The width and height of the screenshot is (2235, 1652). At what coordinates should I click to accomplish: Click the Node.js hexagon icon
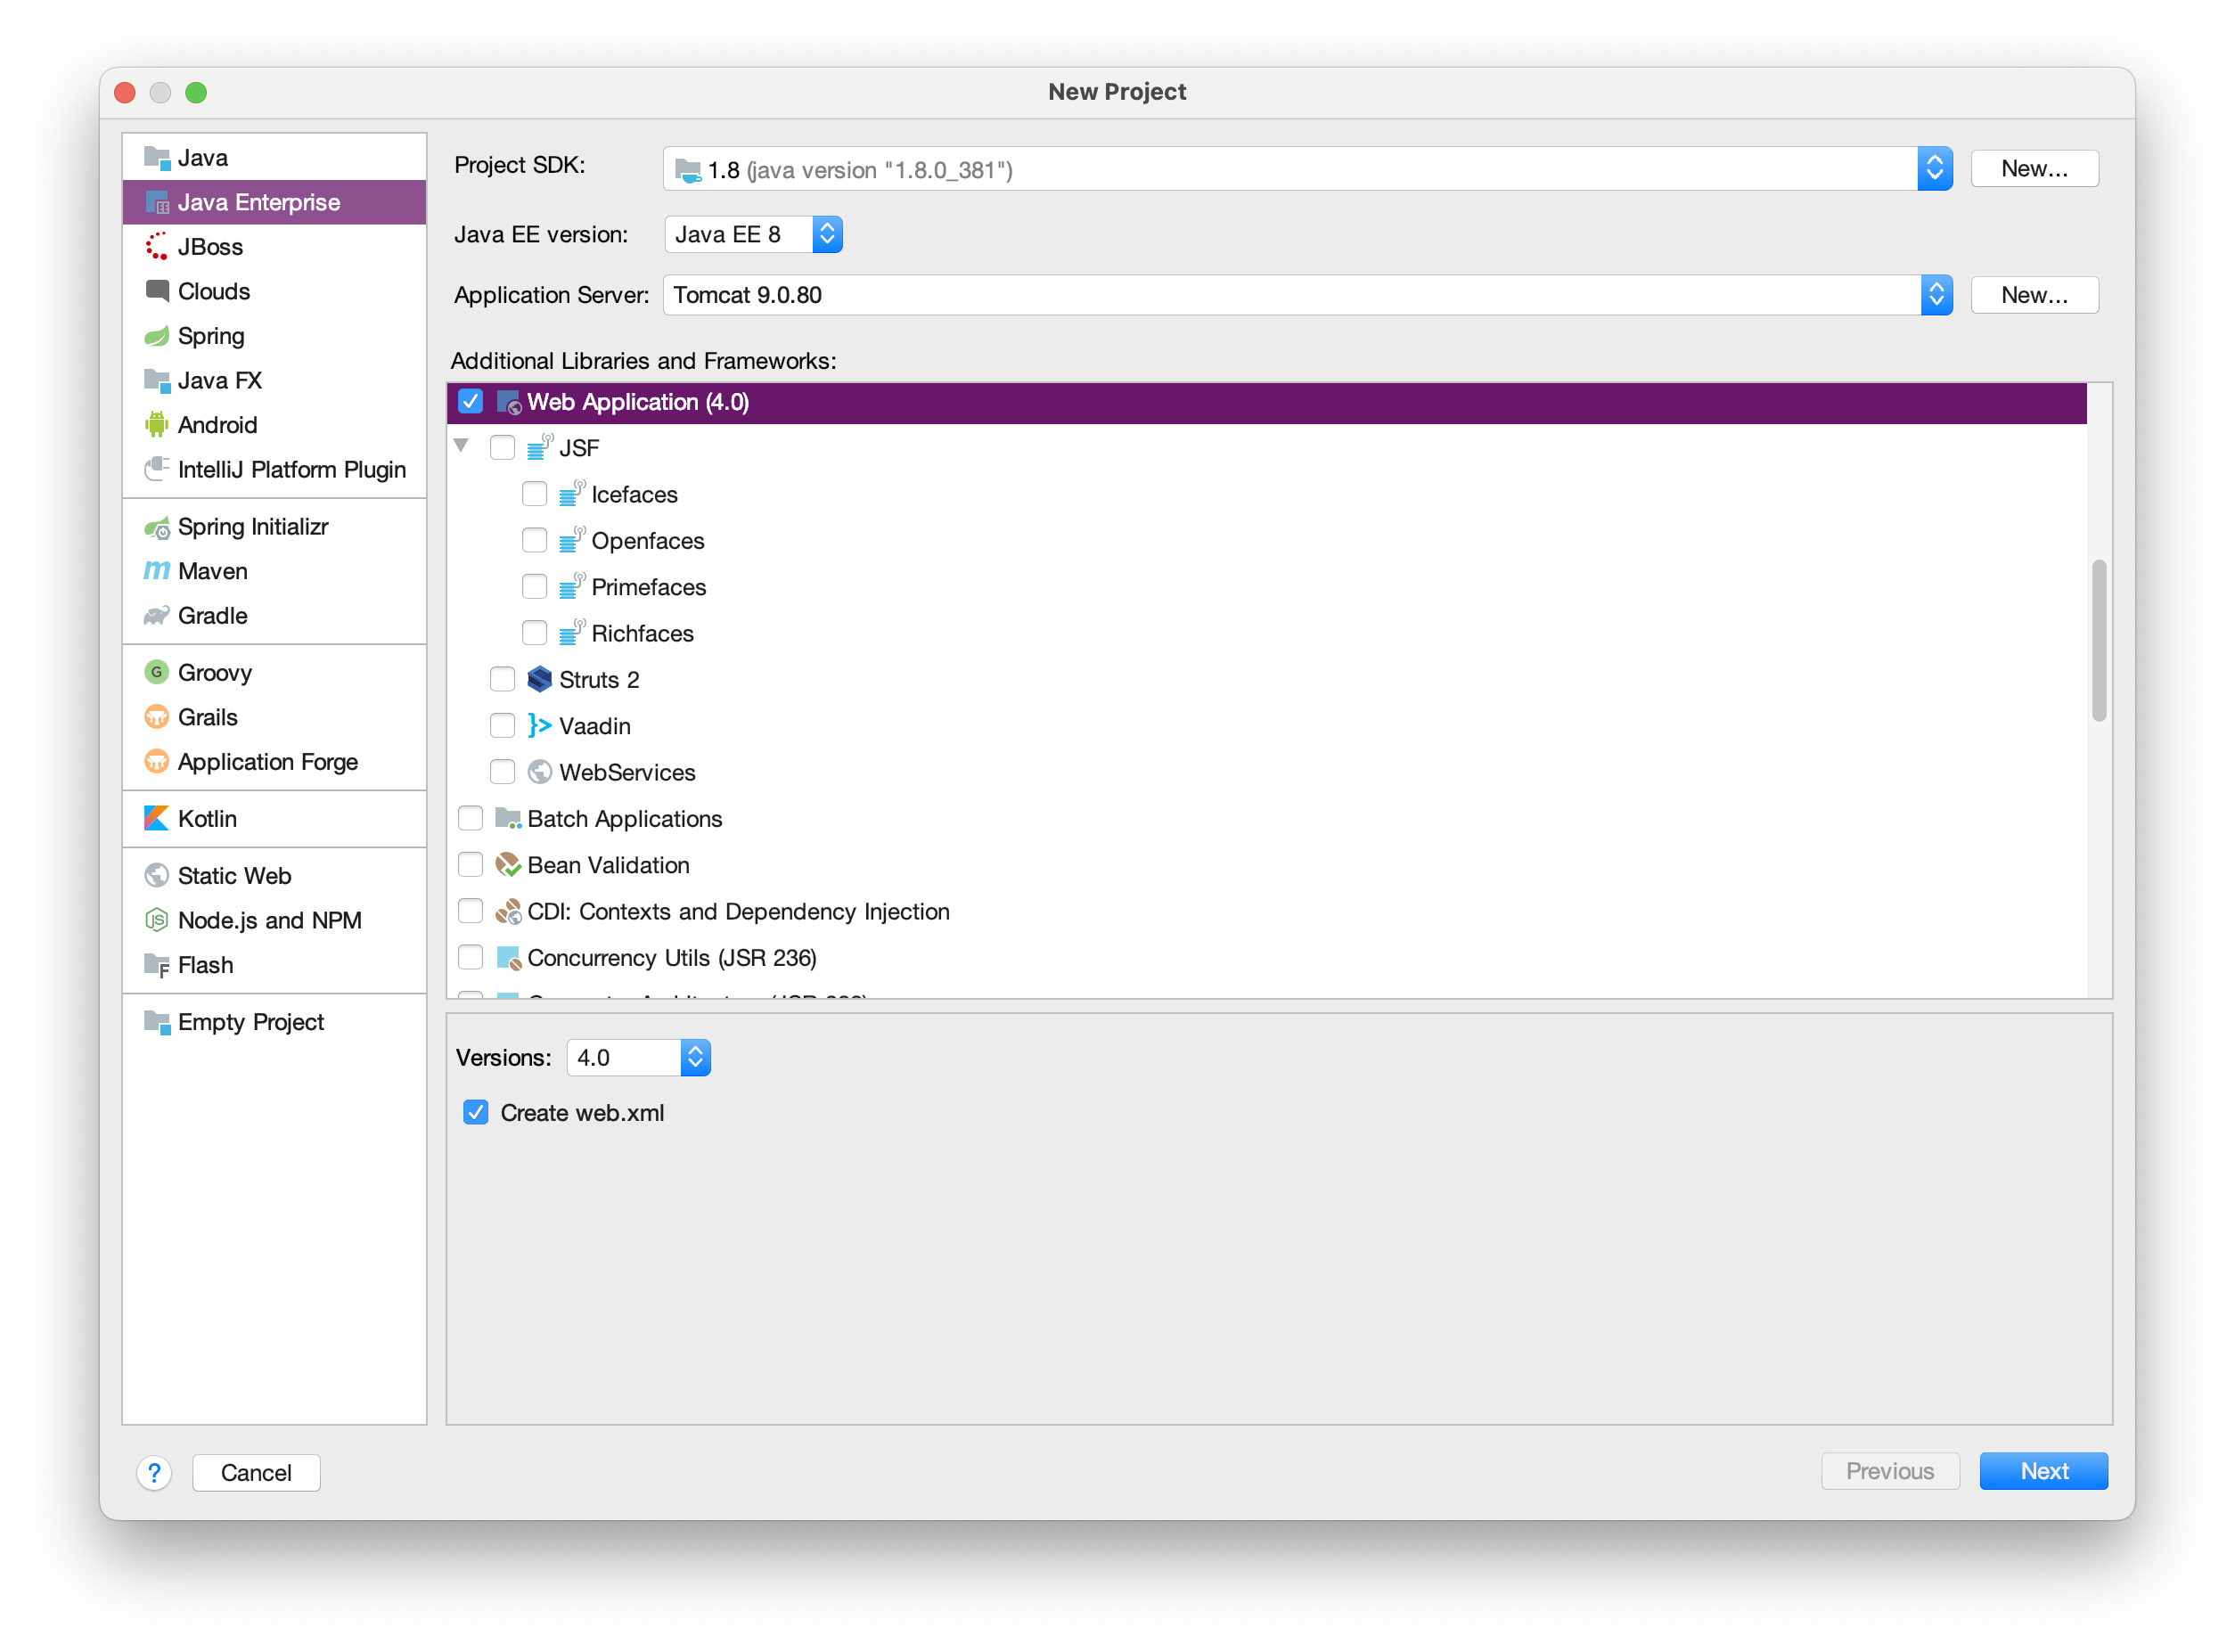156,920
